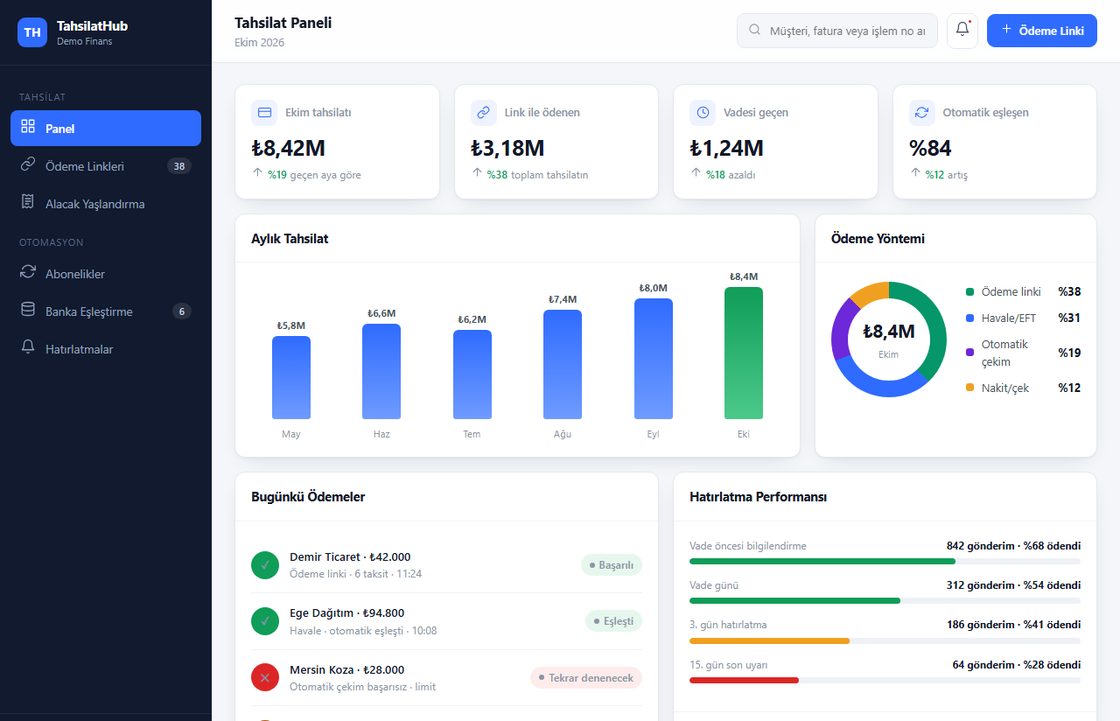Viewport: 1120px width, 721px height.
Task: Click the magnifier icon in search box
Action: point(754,30)
